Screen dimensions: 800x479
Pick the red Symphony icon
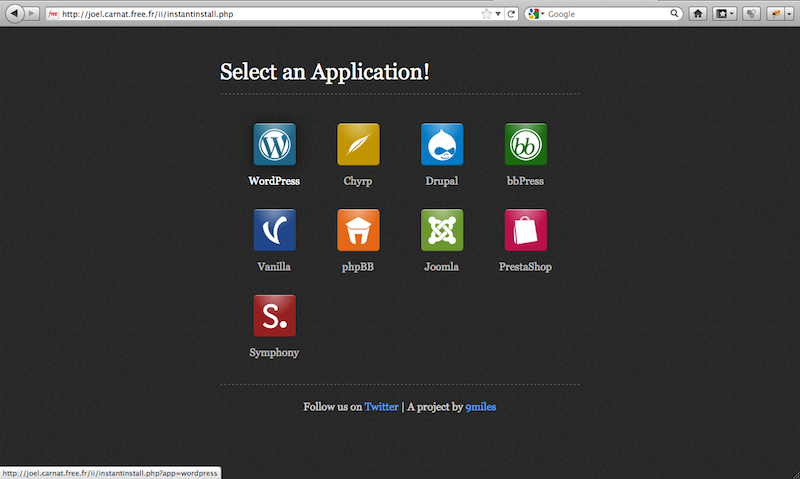[274, 316]
